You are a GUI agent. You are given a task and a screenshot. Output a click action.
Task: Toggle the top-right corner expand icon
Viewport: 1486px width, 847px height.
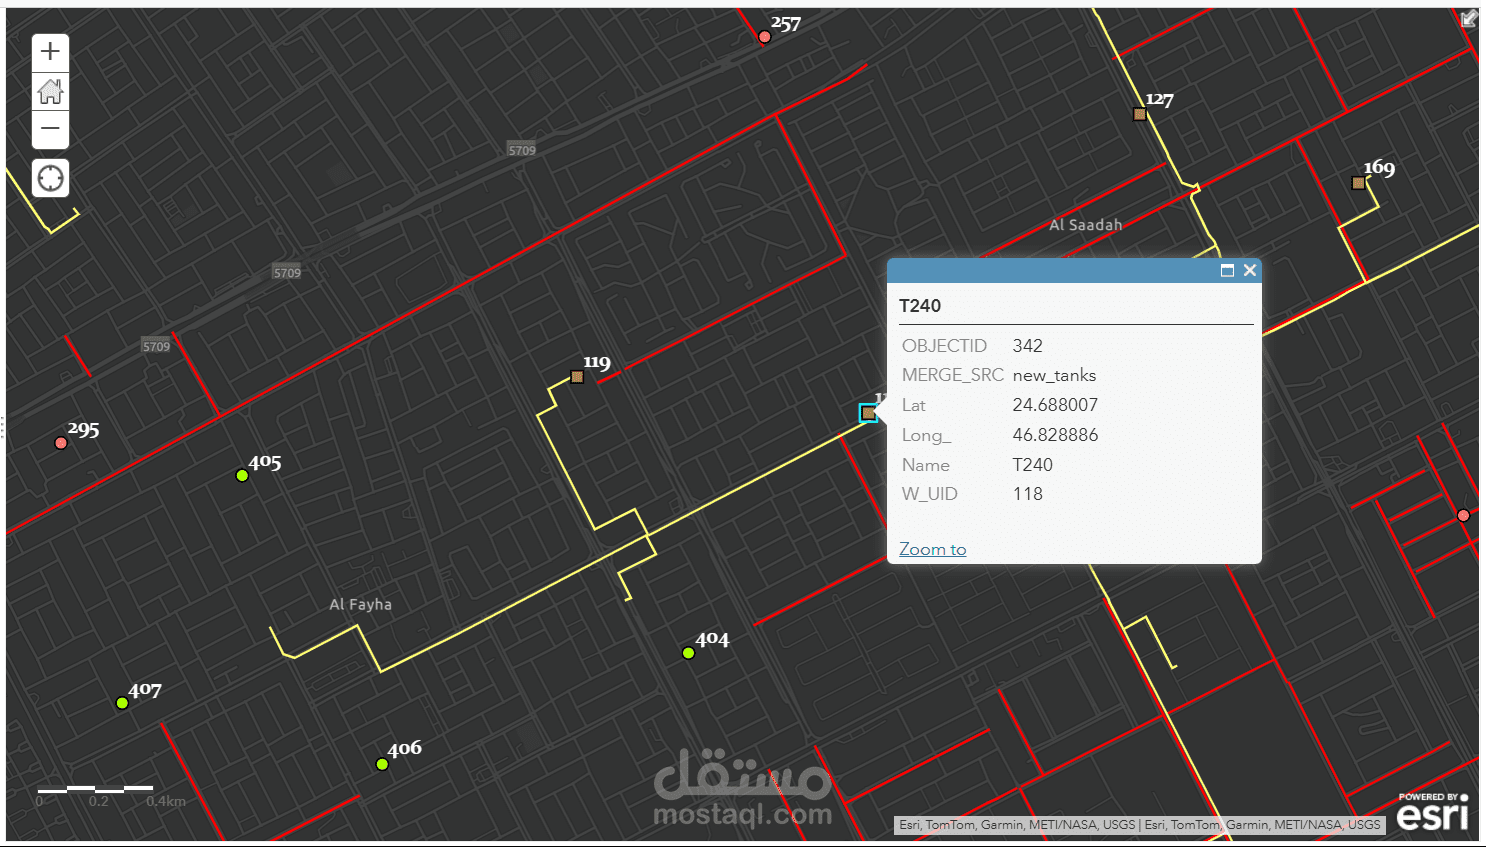point(1469,18)
